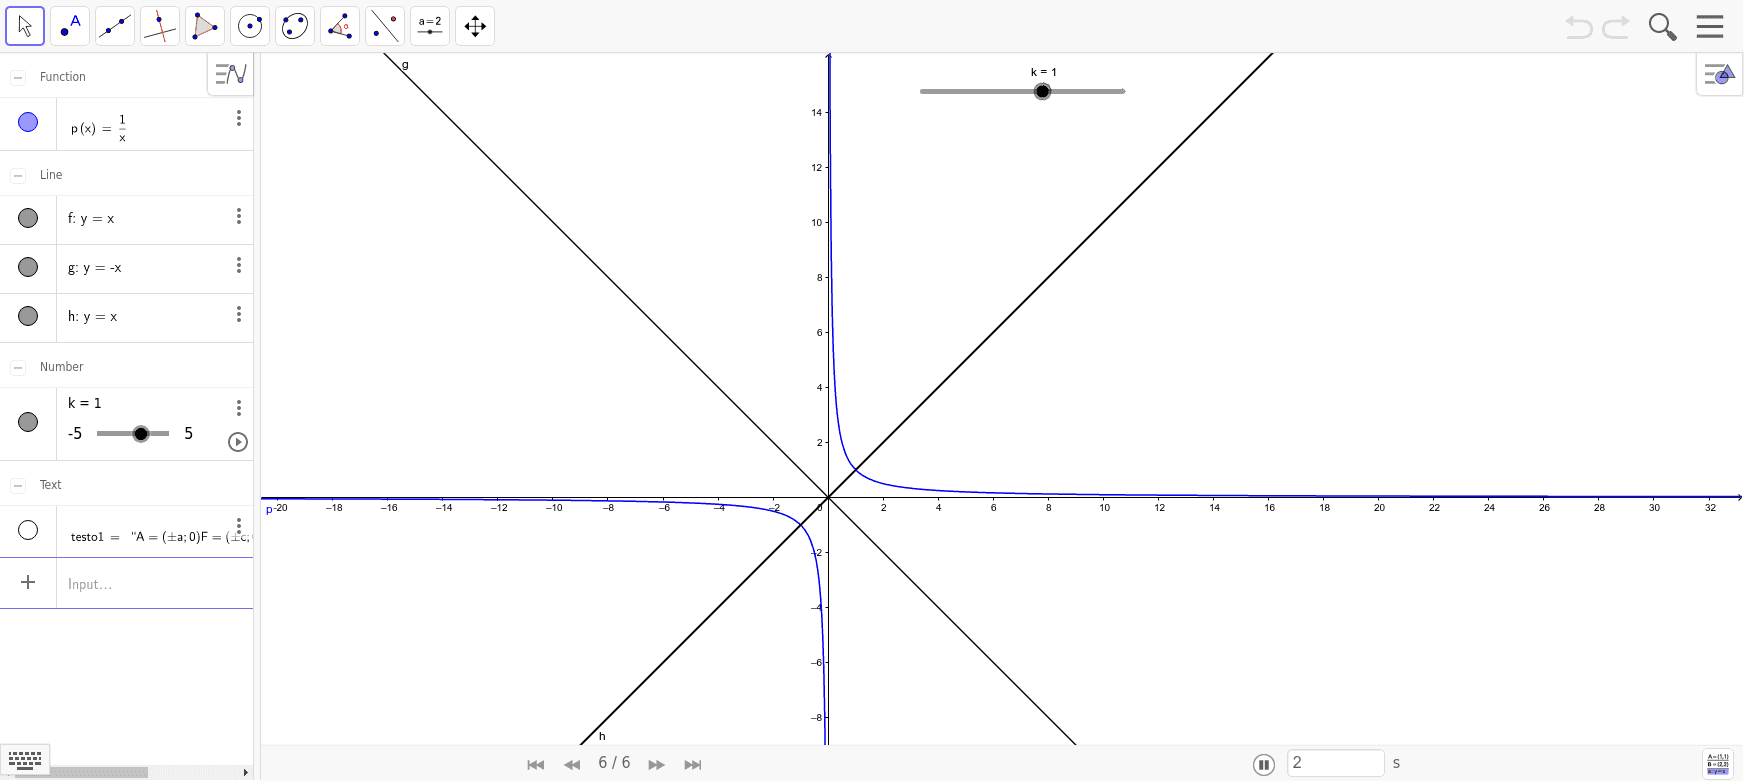The width and height of the screenshot is (1744, 782).
Task: Open more options for p(x)
Action: tap(239, 118)
